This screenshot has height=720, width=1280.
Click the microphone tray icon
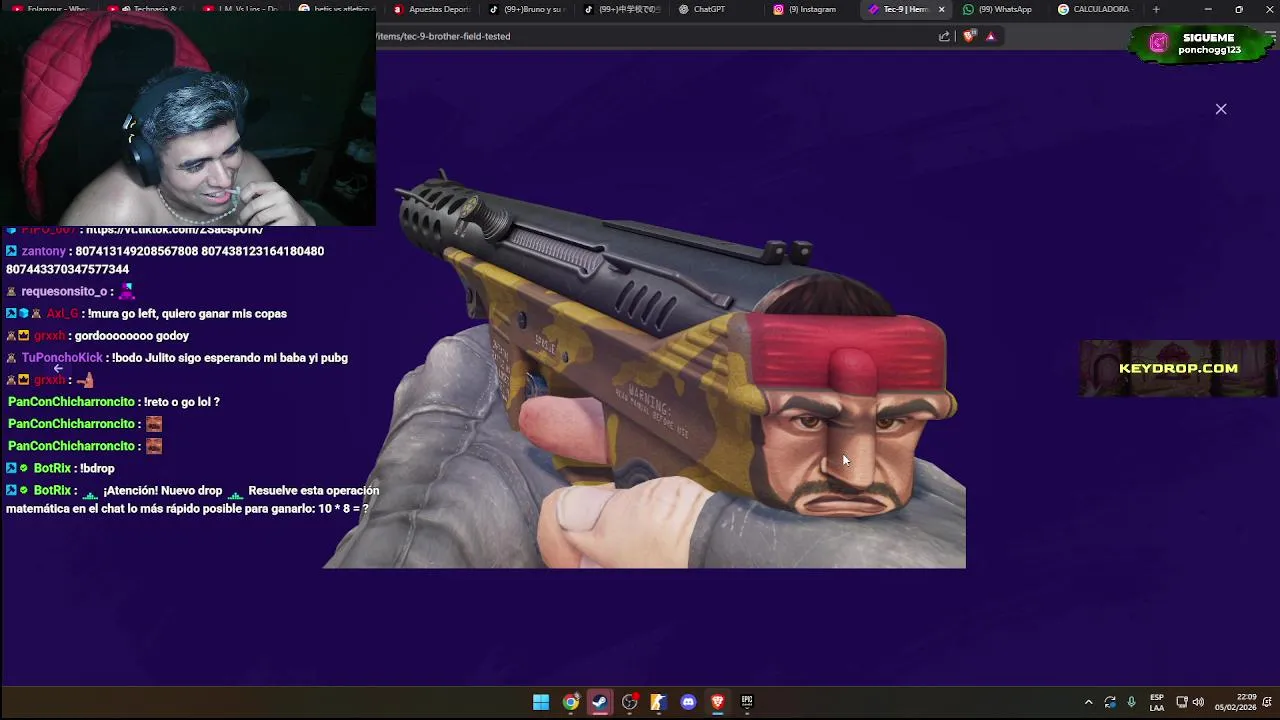click(x=1132, y=702)
